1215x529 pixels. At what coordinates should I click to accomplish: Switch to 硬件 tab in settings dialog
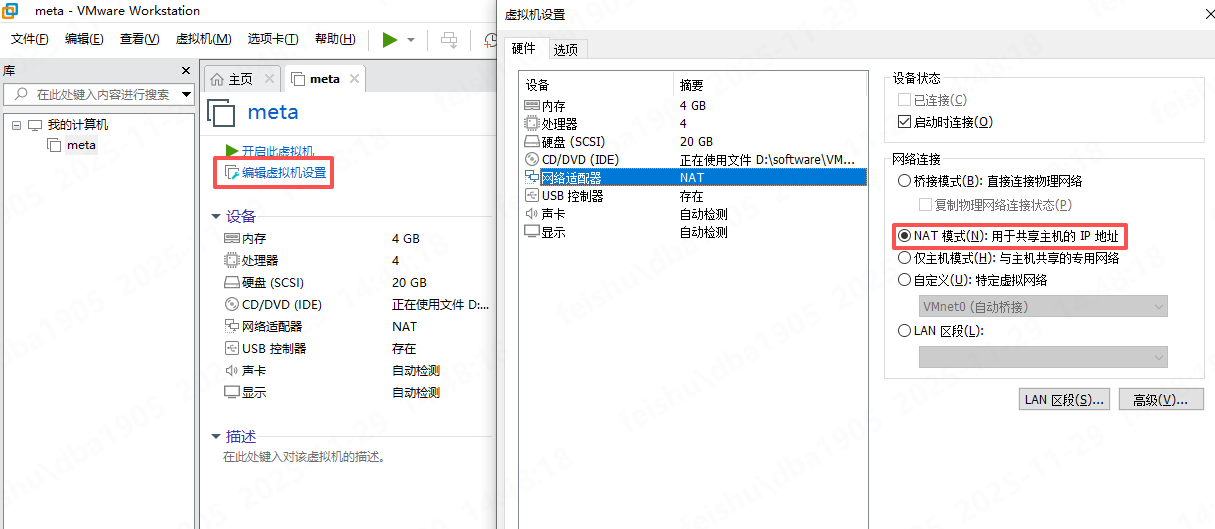click(524, 48)
